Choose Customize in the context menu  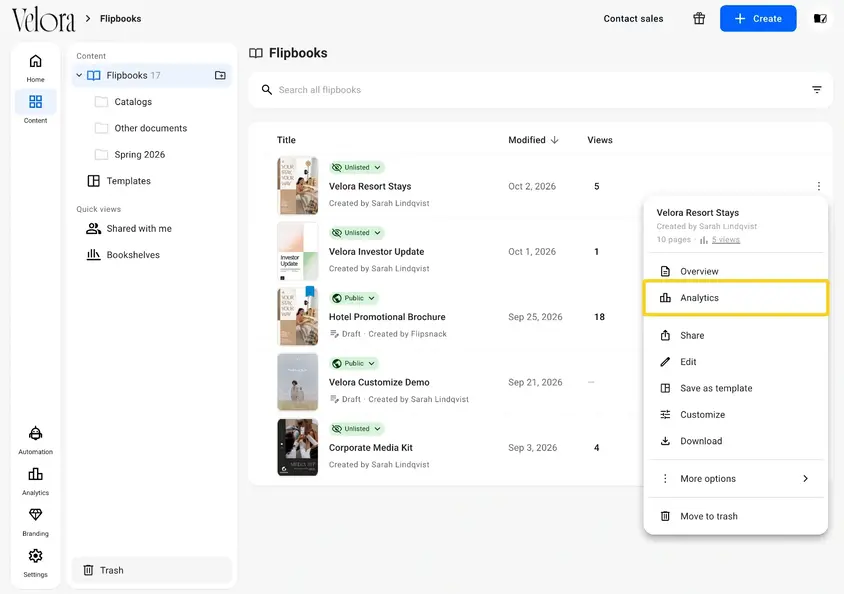[735, 414]
